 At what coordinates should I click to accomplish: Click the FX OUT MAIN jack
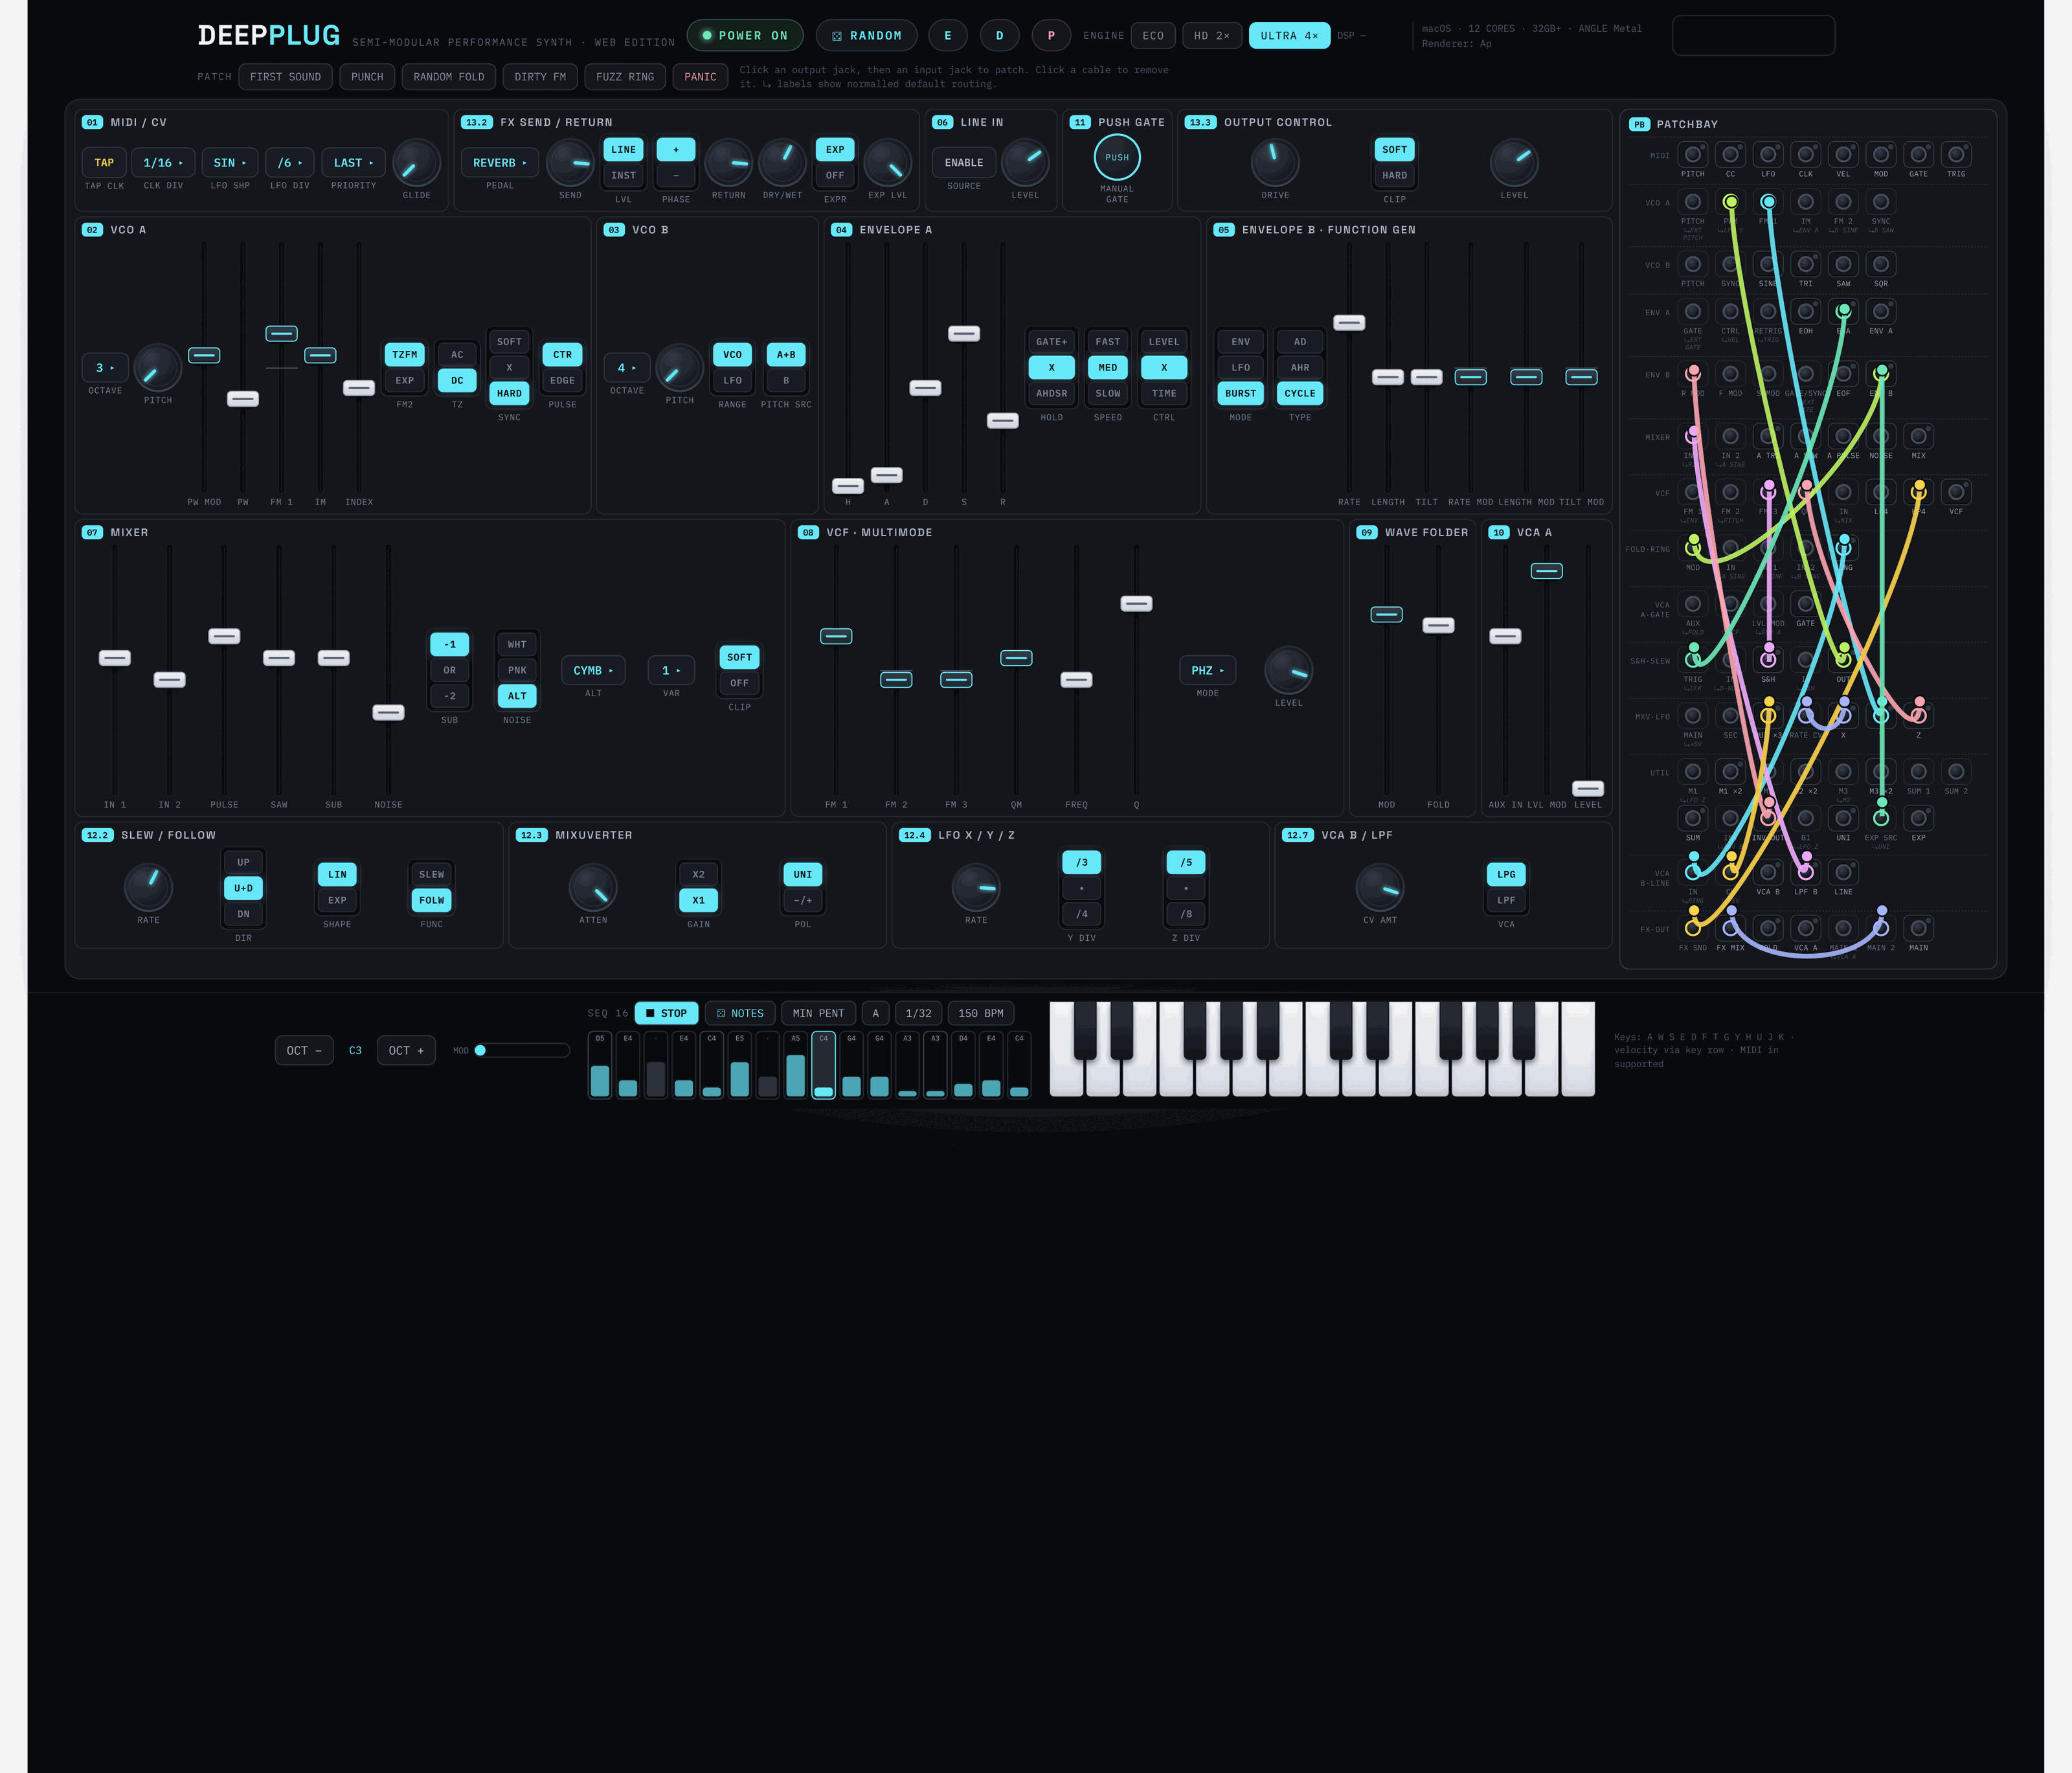coord(1918,928)
